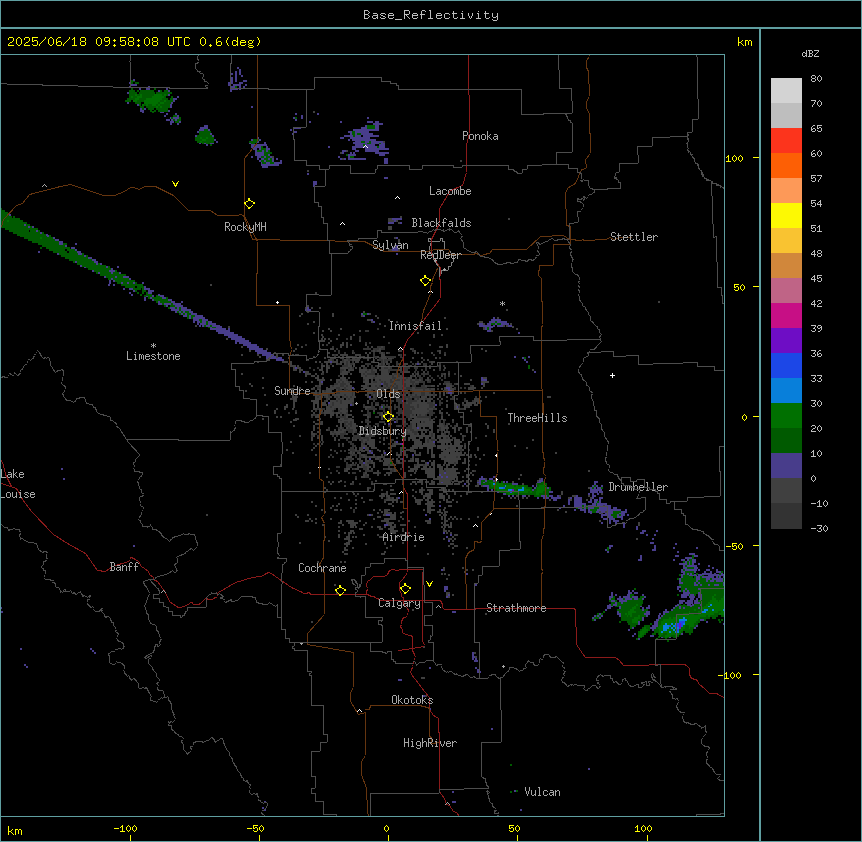The height and width of the screenshot is (842, 862).
Task: Click the Louise label at left edge
Action: [x=18, y=494]
